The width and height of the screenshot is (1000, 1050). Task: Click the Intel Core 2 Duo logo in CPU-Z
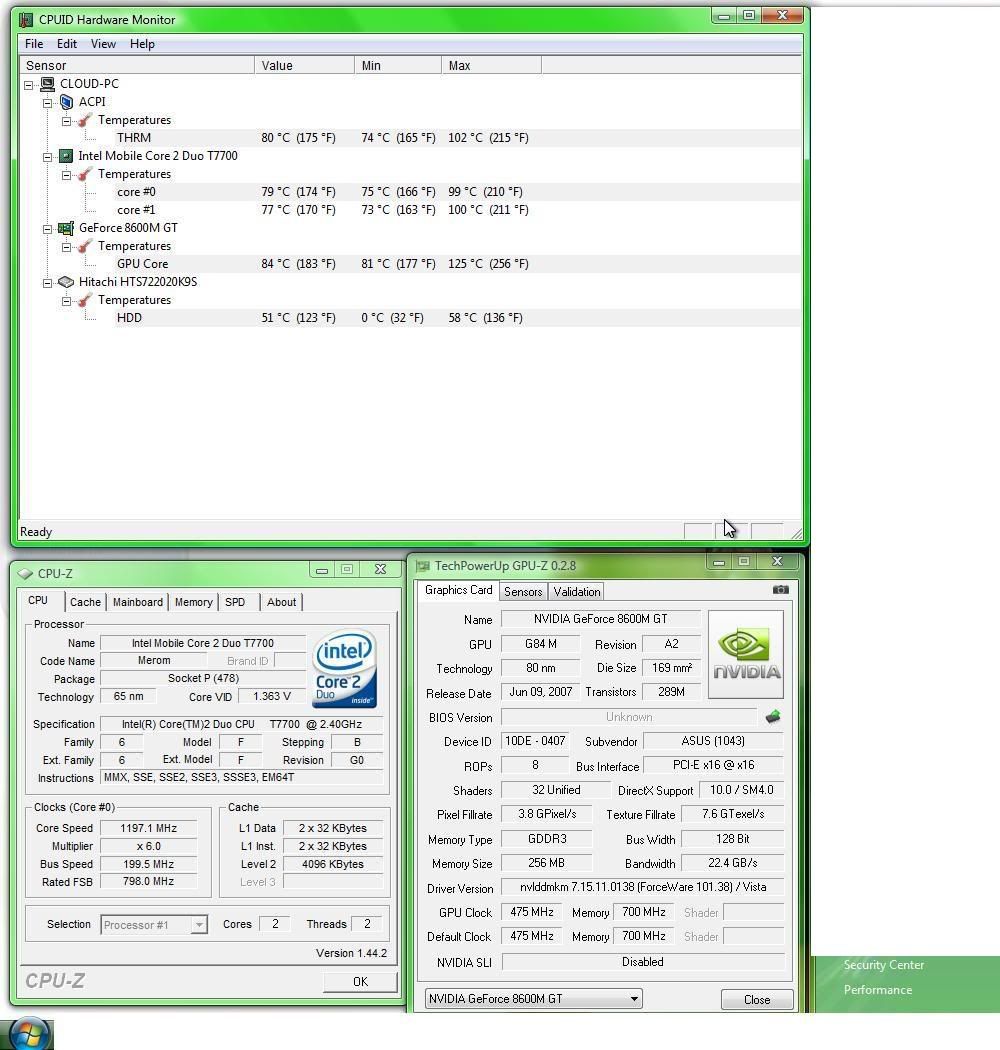[345, 668]
